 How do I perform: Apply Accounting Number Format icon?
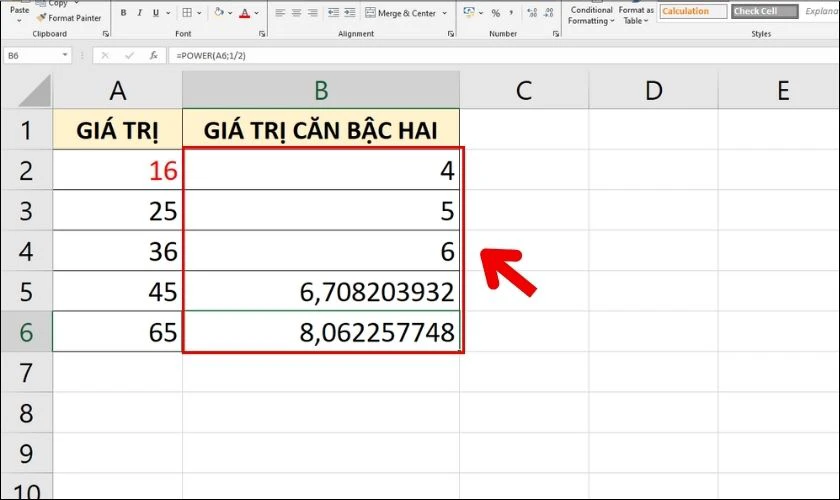pyautogui.click(x=469, y=12)
